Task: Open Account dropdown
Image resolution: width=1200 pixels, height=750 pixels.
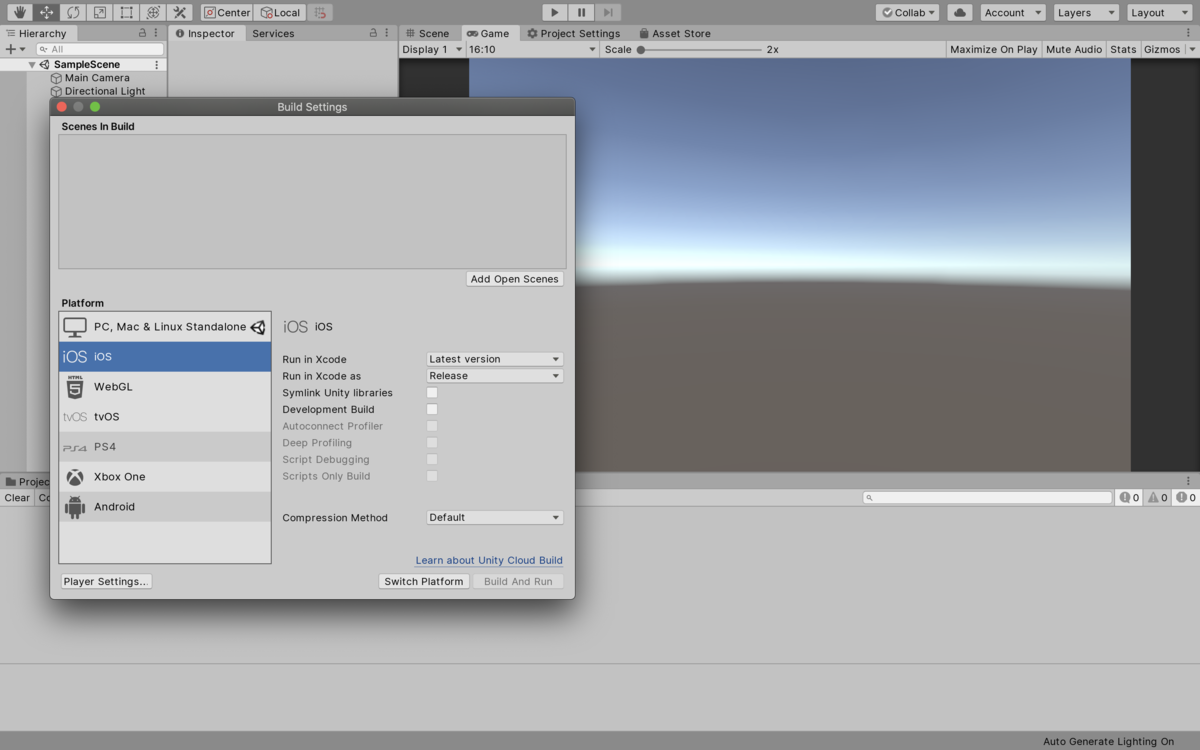Action: (x=1013, y=13)
